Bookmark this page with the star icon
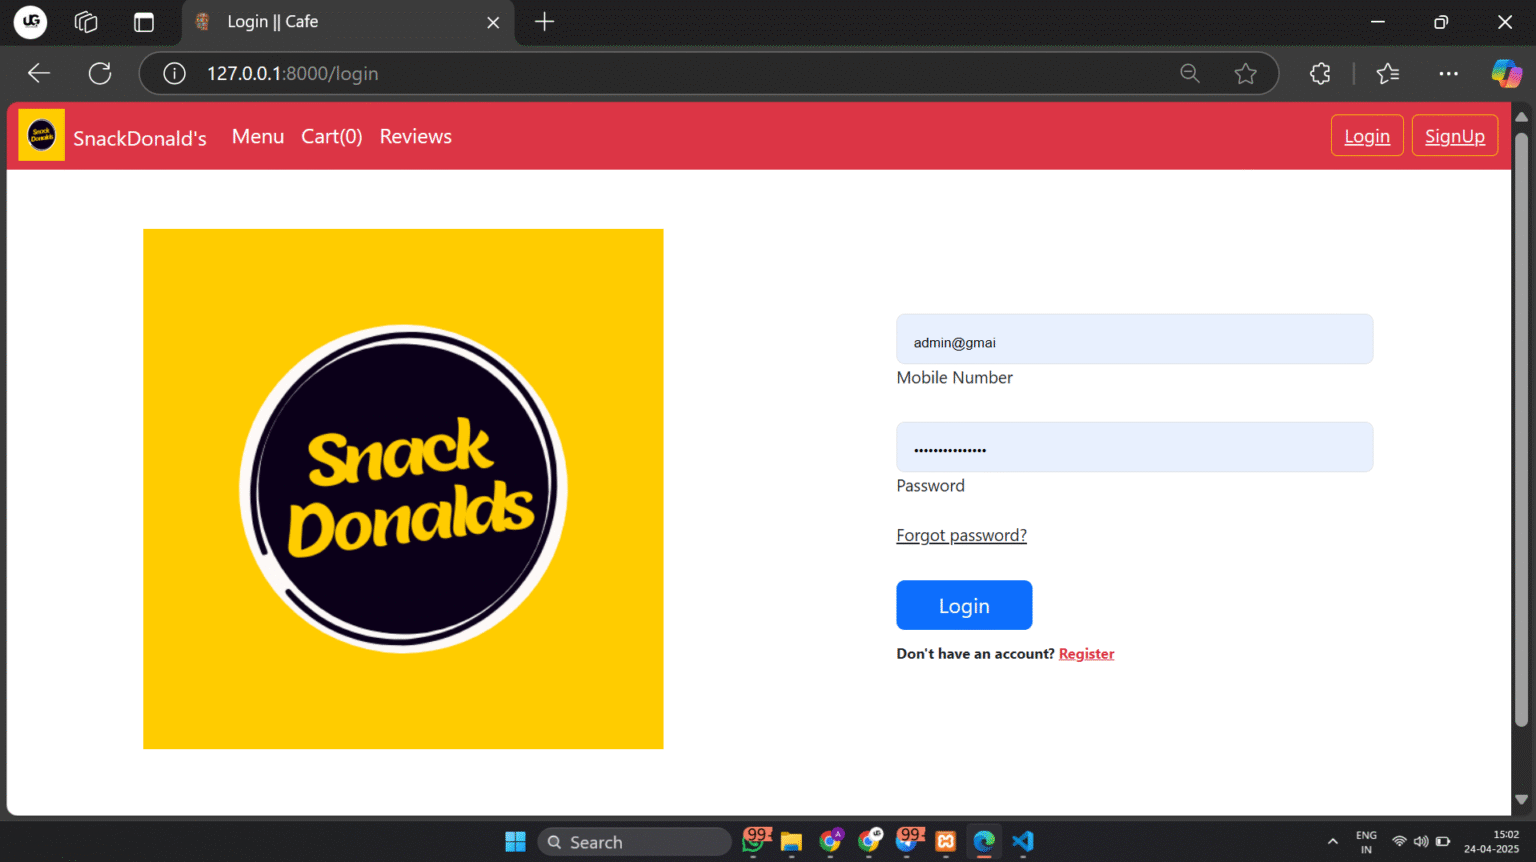 click(1245, 73)
